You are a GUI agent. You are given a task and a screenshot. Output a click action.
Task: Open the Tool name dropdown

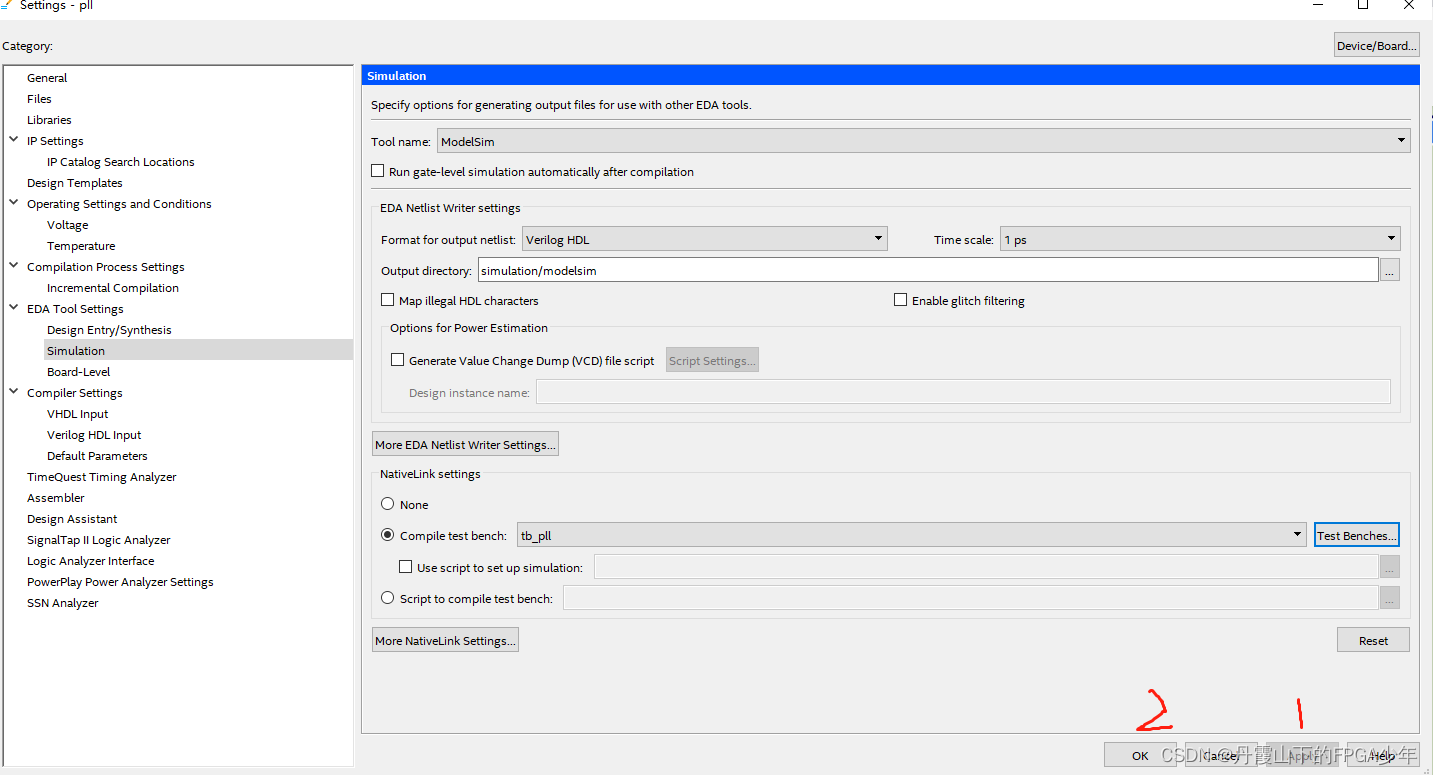(x=924, y=141)
